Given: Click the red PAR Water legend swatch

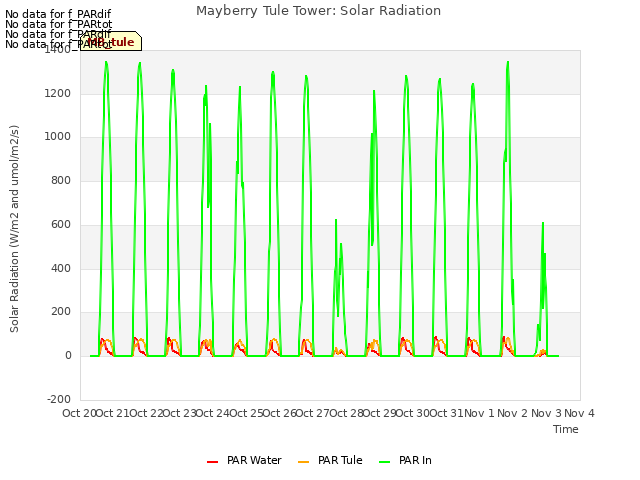Looking at the screenshot, I should pyautogui.click(x=213, y=462).
